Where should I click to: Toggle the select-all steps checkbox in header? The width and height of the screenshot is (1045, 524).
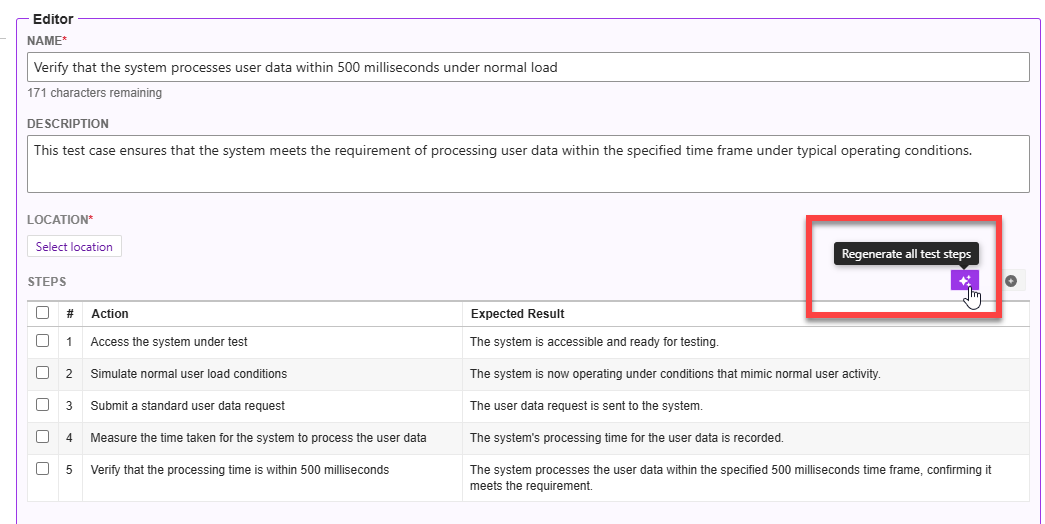coord(43,313)
